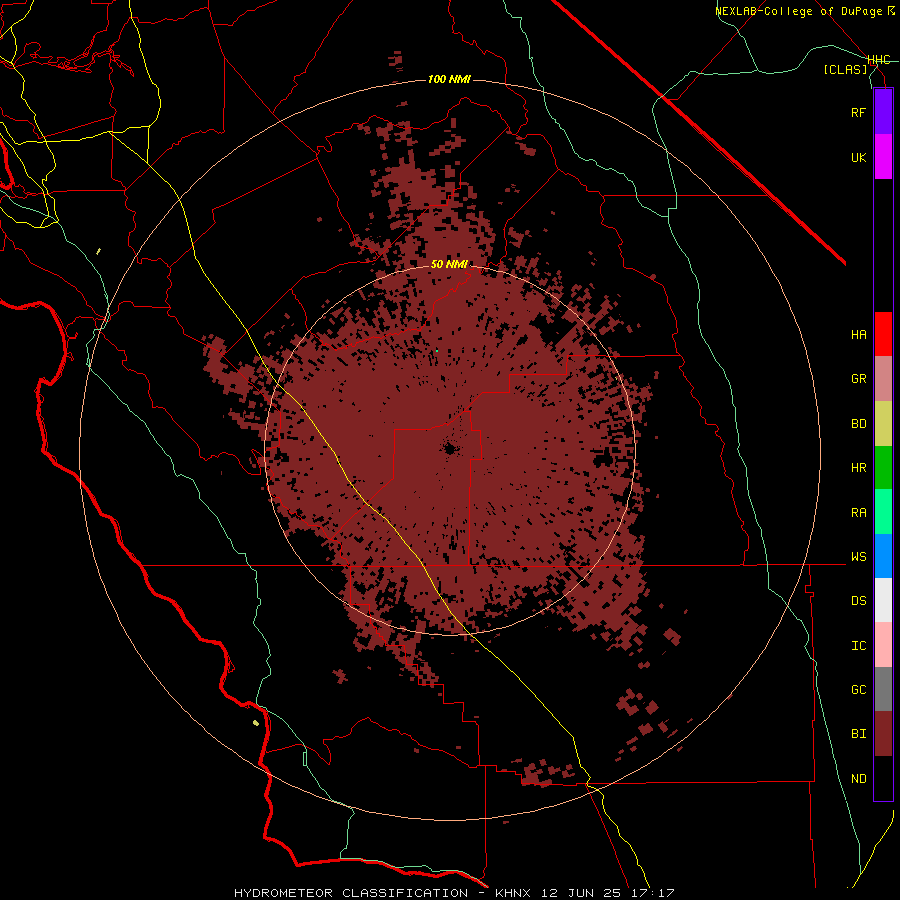The height and width of the screenshot is (900, 900).
Task: Click the 50 NMI range ring label
Action: coord(449,264)
